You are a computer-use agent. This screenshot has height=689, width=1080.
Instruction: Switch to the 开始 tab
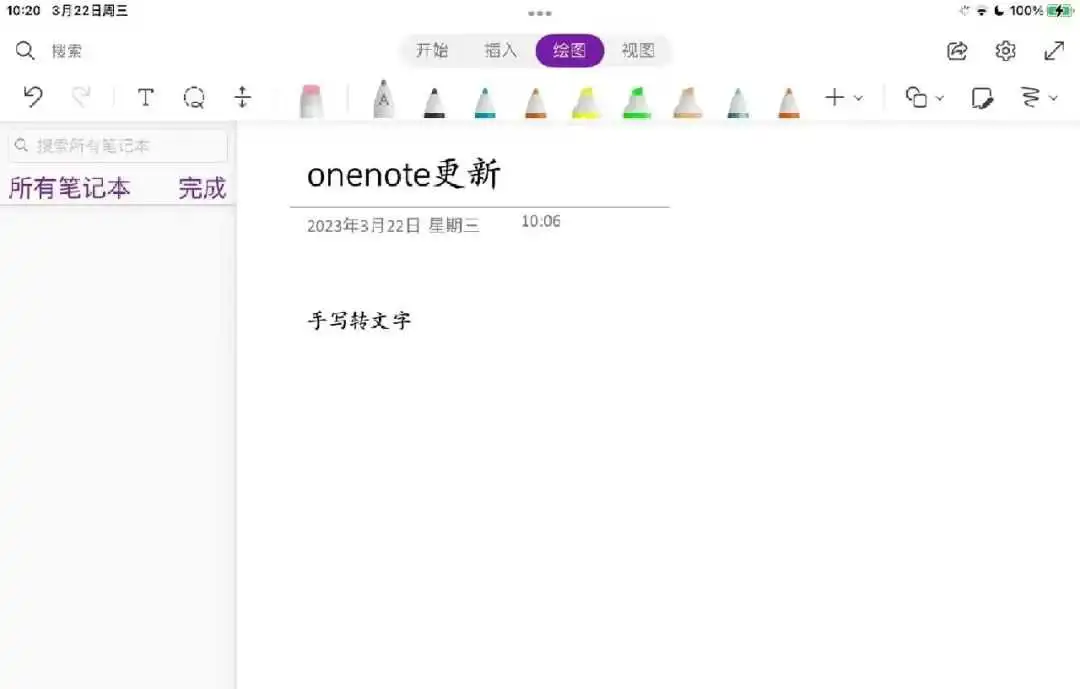pyautogui.click(x=432, y=50)
